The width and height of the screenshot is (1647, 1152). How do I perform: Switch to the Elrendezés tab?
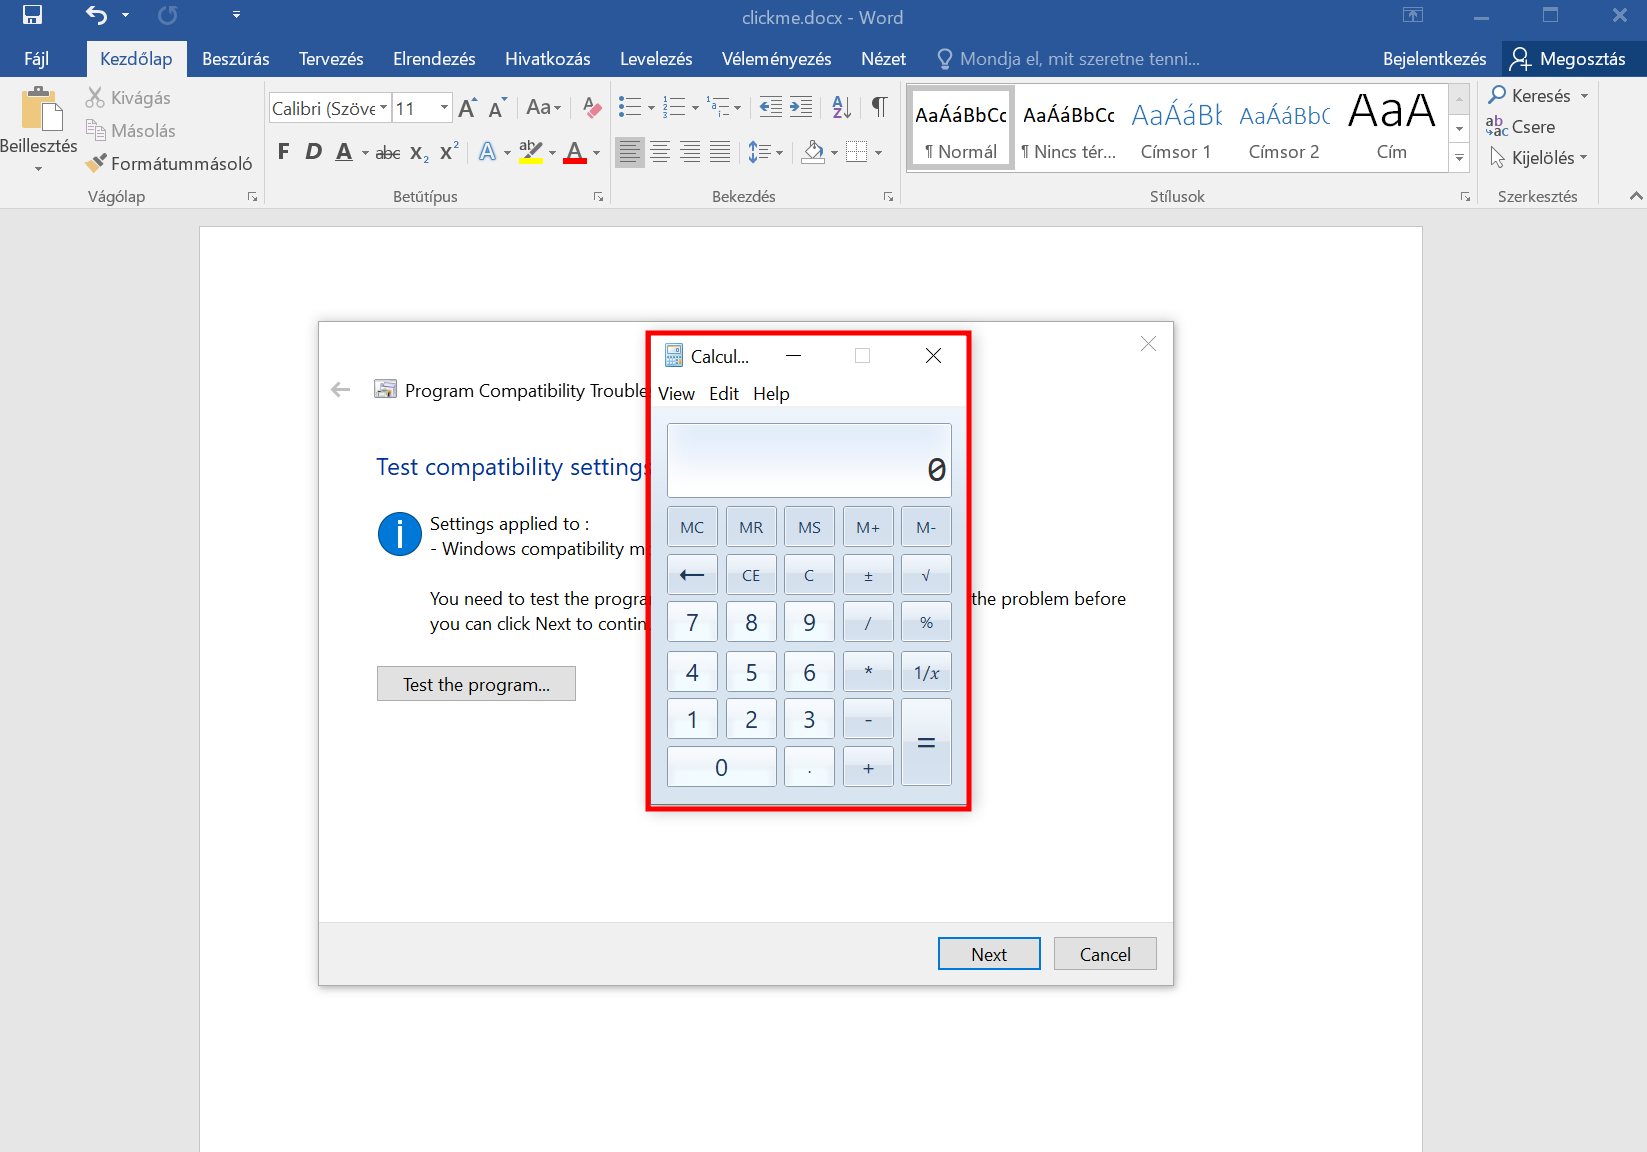click(434, 59)
